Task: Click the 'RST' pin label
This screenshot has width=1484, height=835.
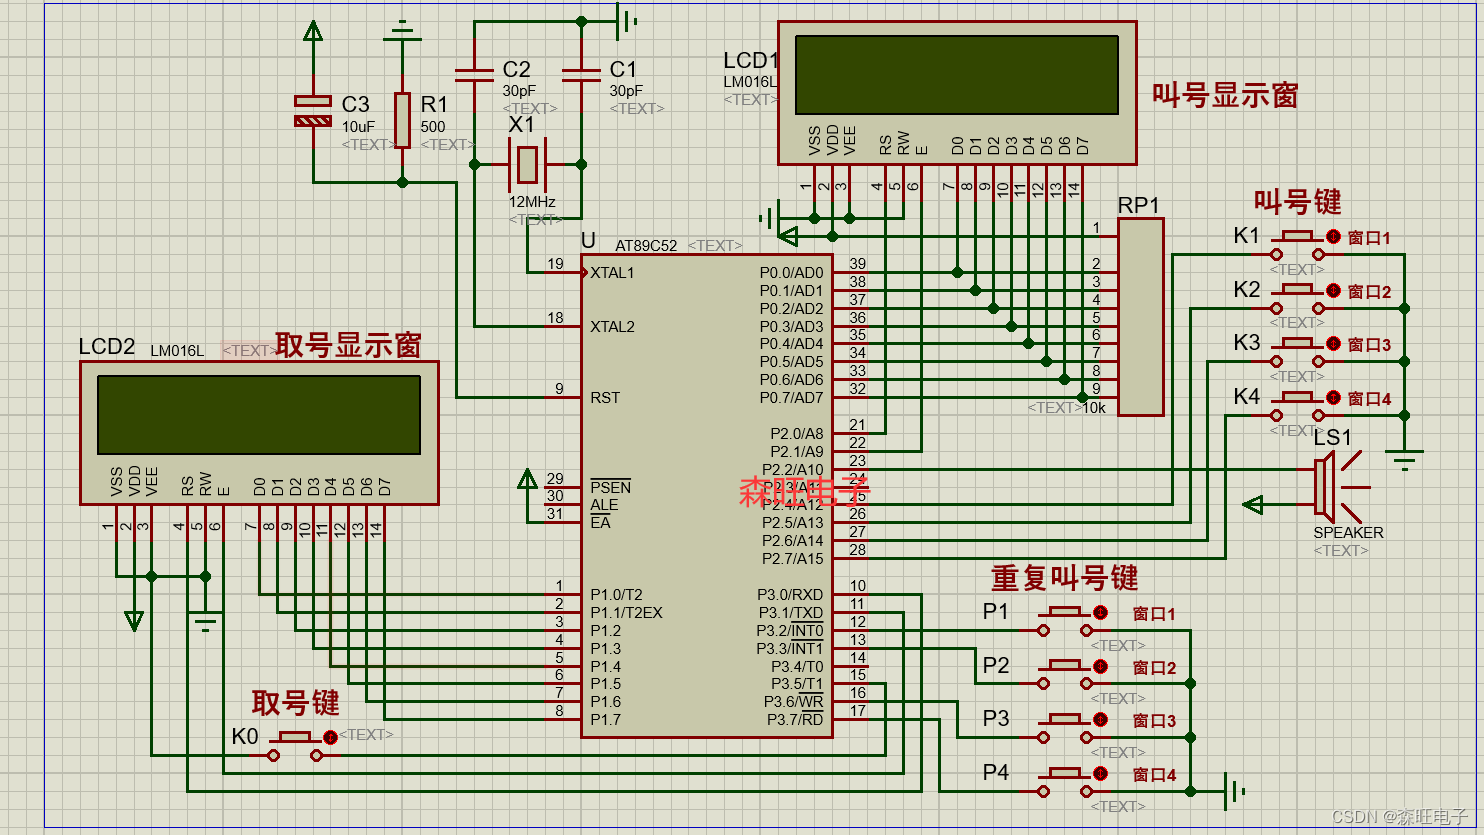Action: (x=605, y=398)
